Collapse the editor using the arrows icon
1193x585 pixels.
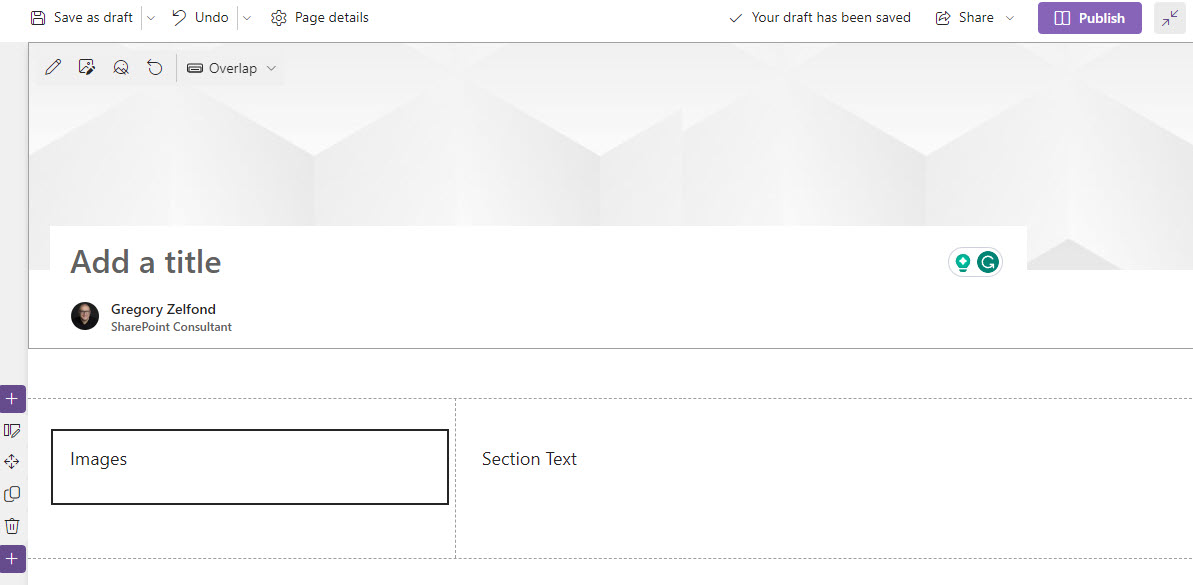click(1169, 18)
